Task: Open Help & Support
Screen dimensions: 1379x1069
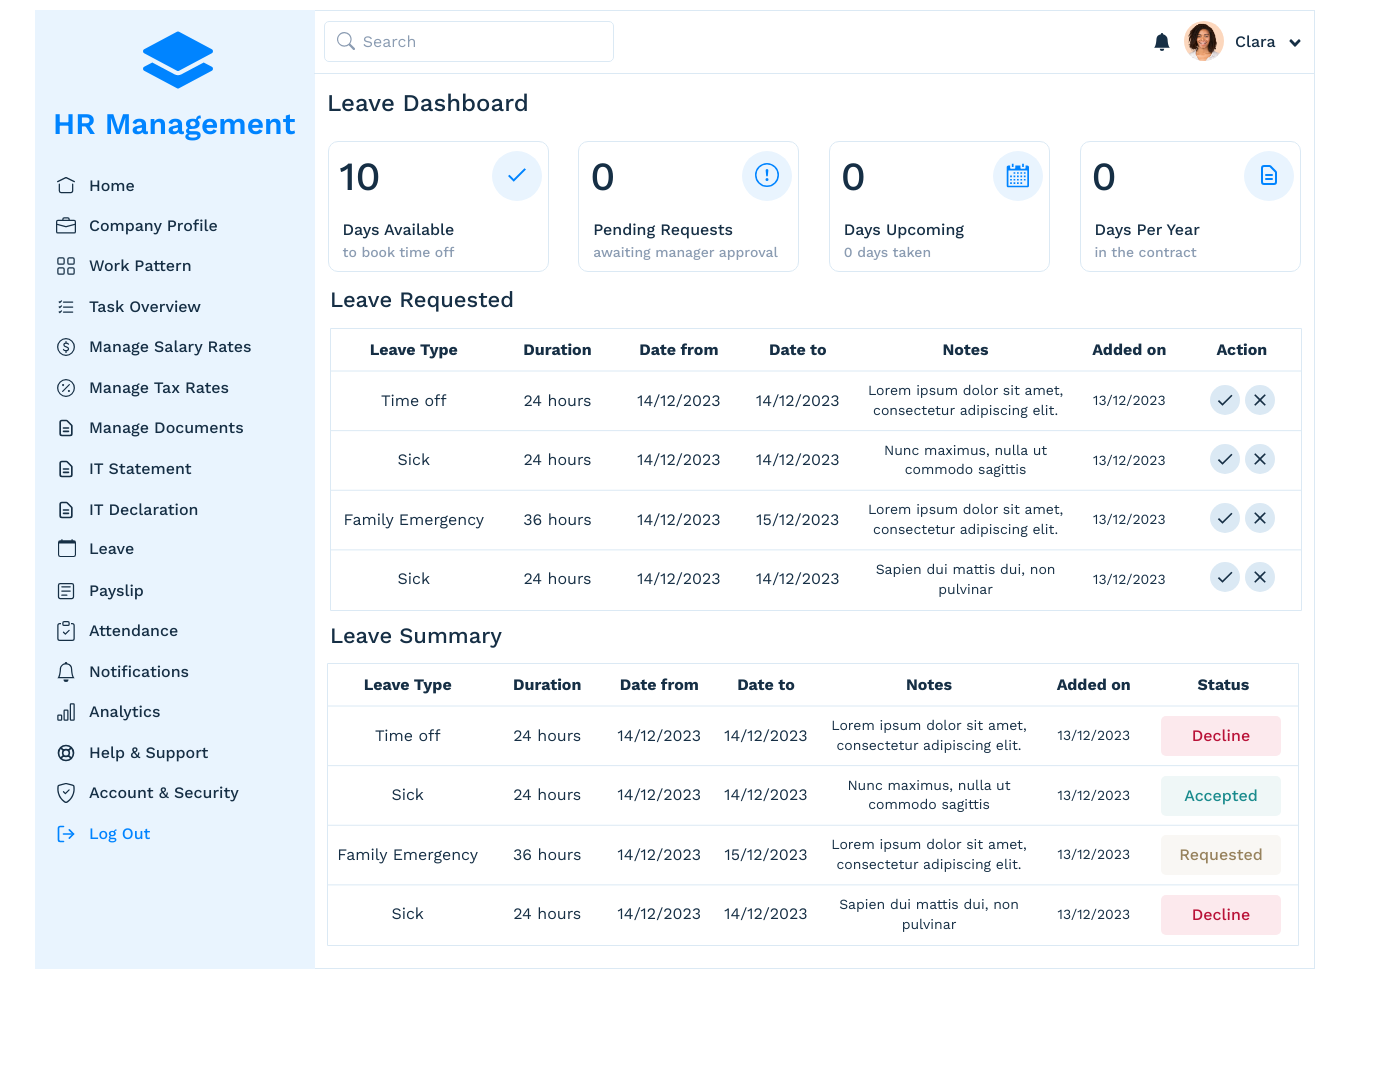Action: click(148, 753)
